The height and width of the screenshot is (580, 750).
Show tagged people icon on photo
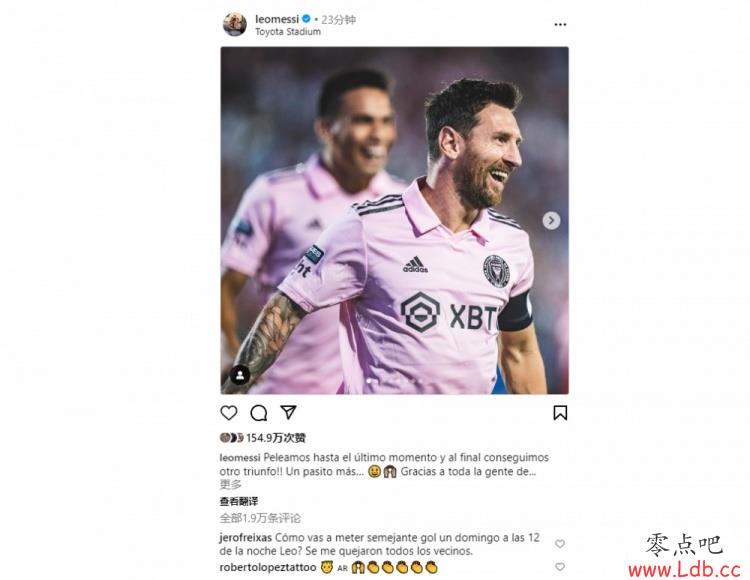click(240, 375)
